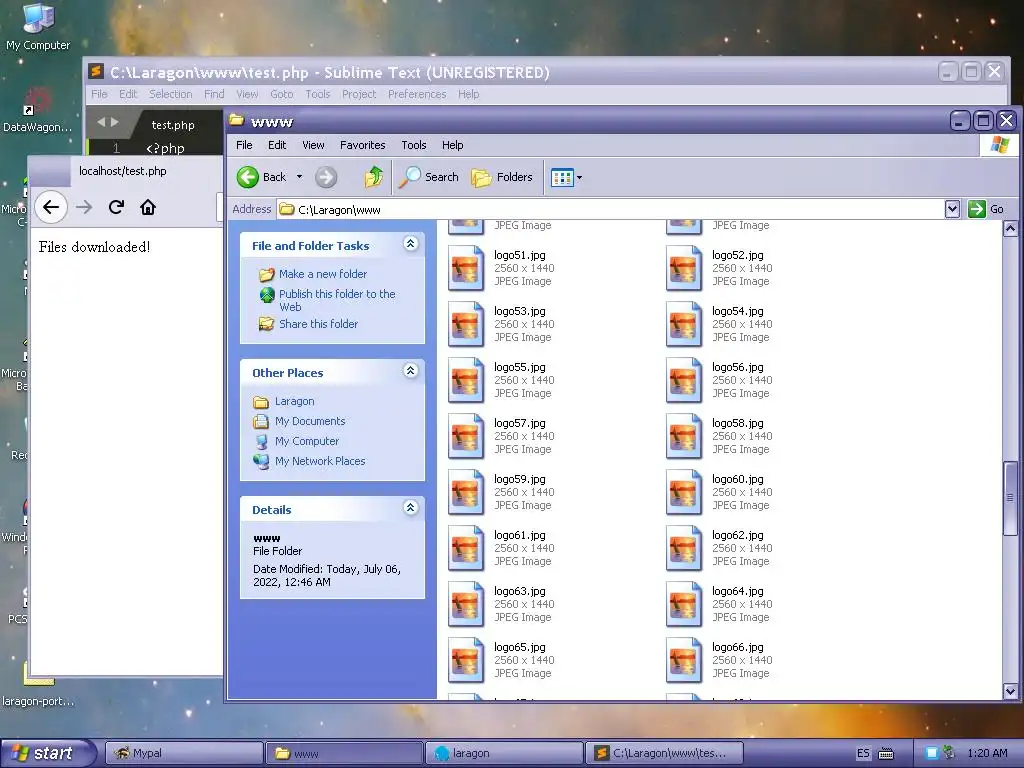Viewport: 1024px width, 768px height.
Task: Open My Network Places link
Action: tap(320, 461)
